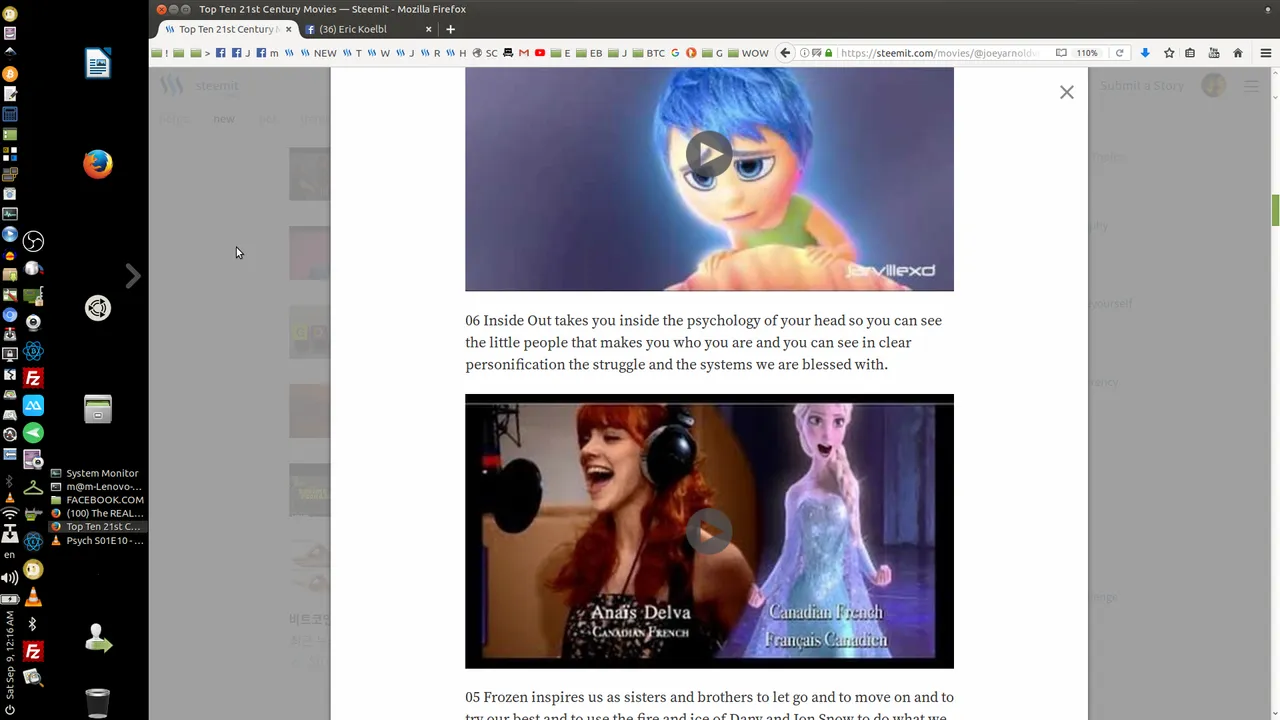
Task: Reset the 110% zoom level
Action: 1087,53
